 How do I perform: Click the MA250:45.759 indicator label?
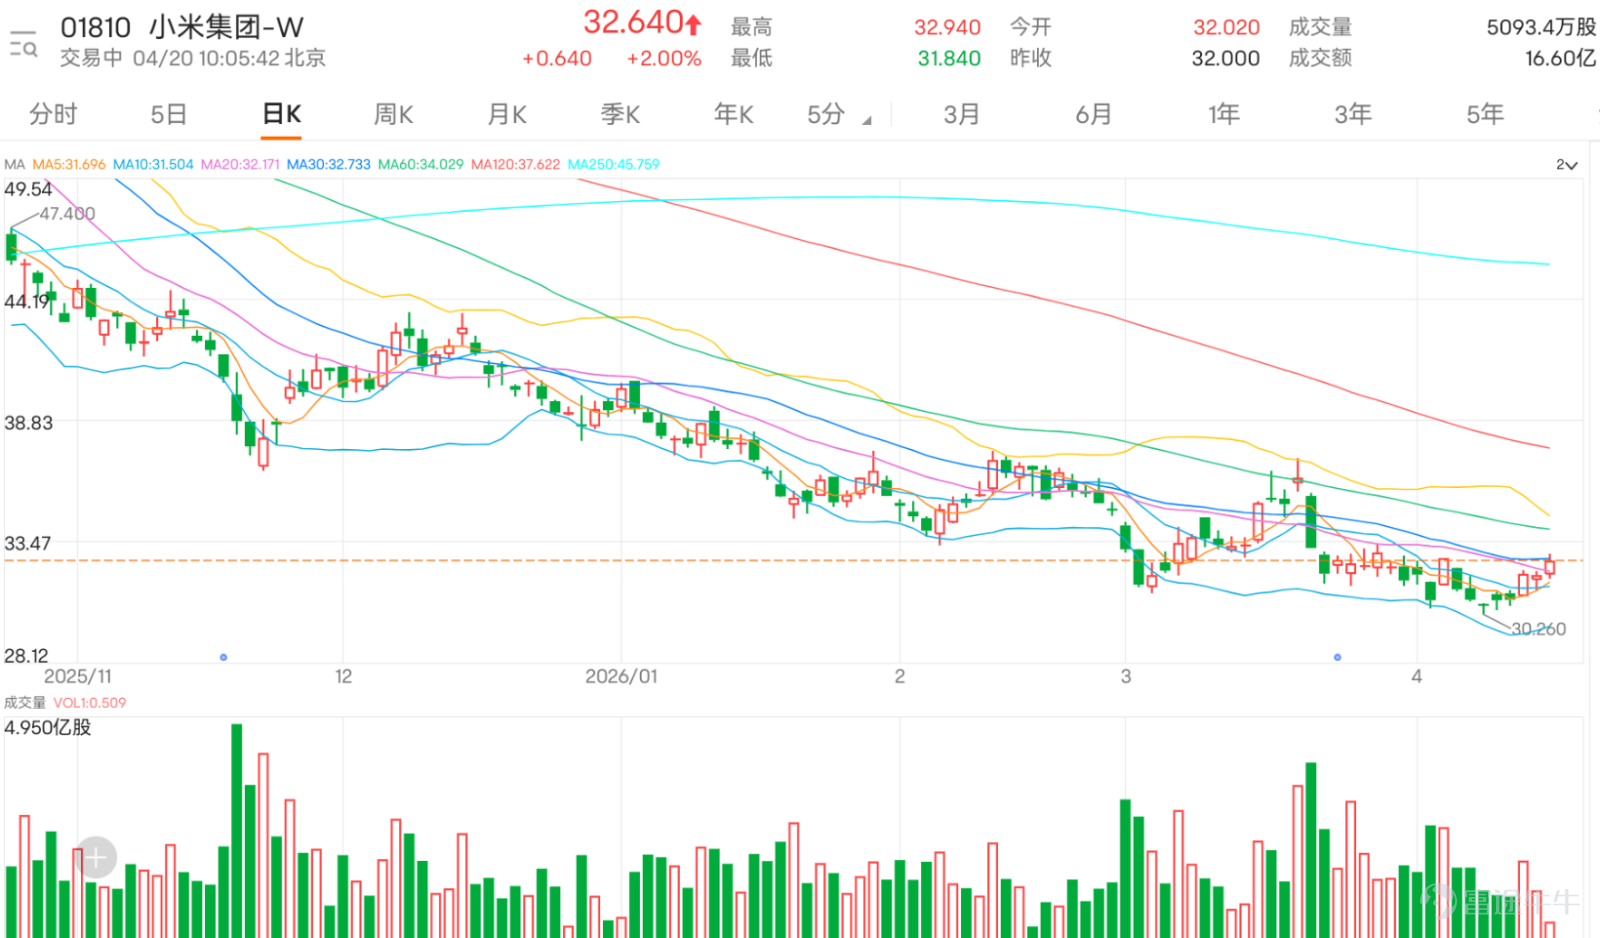pyautogui.click(x=614, y=164)
